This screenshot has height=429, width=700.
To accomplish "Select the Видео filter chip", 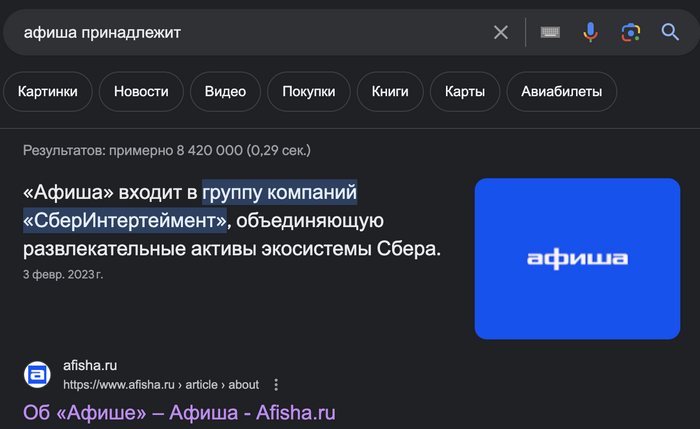I will coord(225,92).
